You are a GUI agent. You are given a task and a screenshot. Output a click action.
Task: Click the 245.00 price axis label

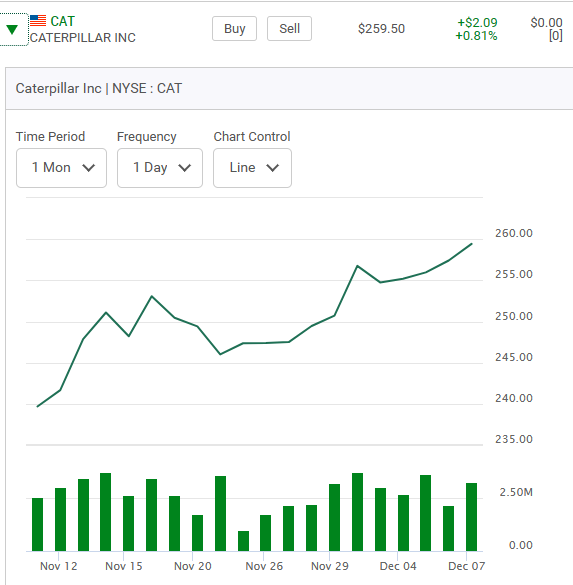tap(514, 357)
